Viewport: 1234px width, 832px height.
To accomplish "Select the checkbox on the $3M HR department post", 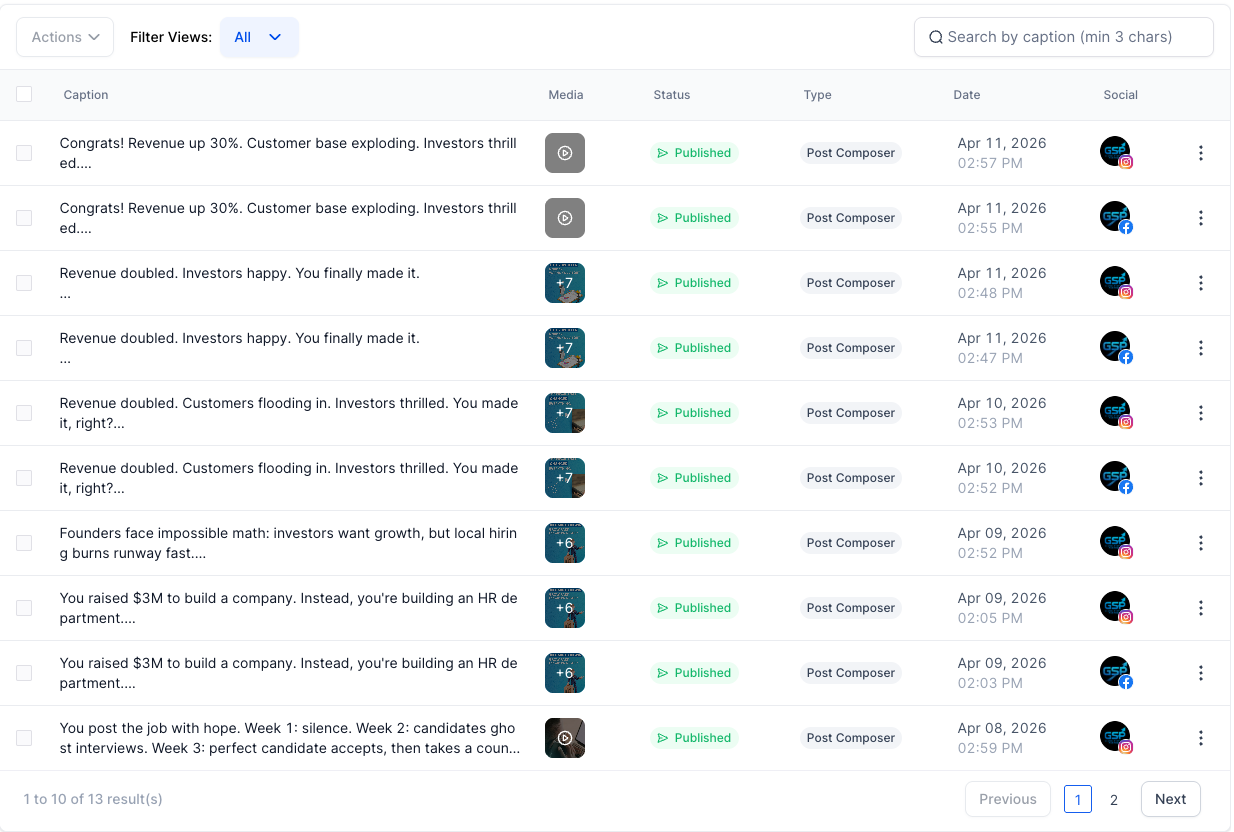I will [24, 608].
